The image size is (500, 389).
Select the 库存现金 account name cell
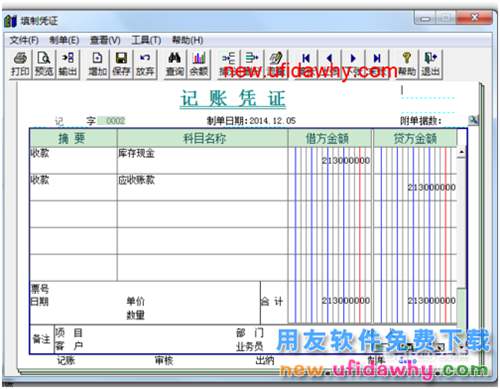point(203,160)
